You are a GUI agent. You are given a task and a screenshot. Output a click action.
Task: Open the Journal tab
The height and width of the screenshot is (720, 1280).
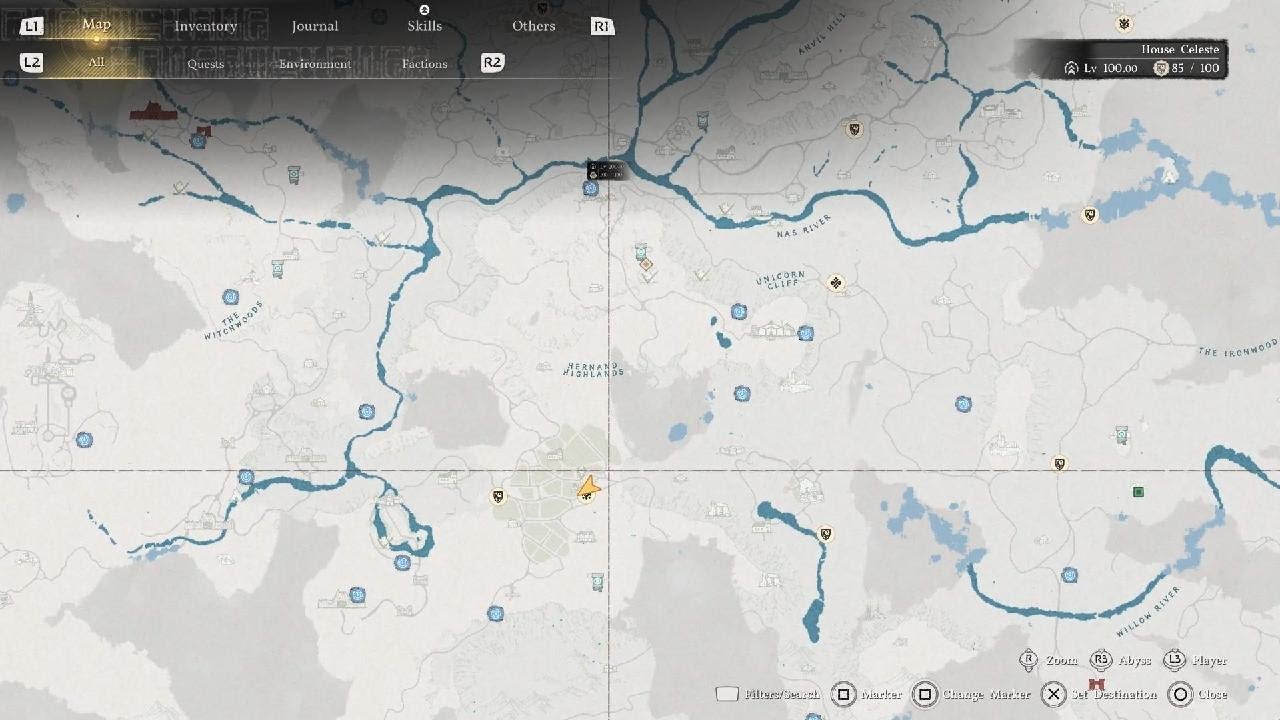315,26
